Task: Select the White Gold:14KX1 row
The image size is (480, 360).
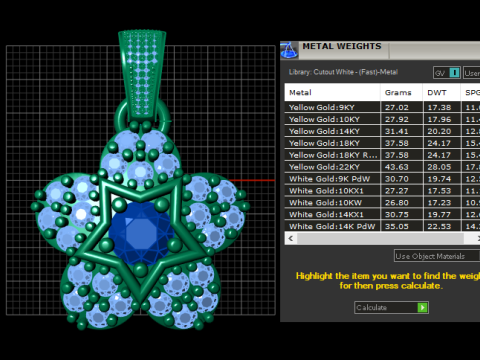Action: click(382, 215)
